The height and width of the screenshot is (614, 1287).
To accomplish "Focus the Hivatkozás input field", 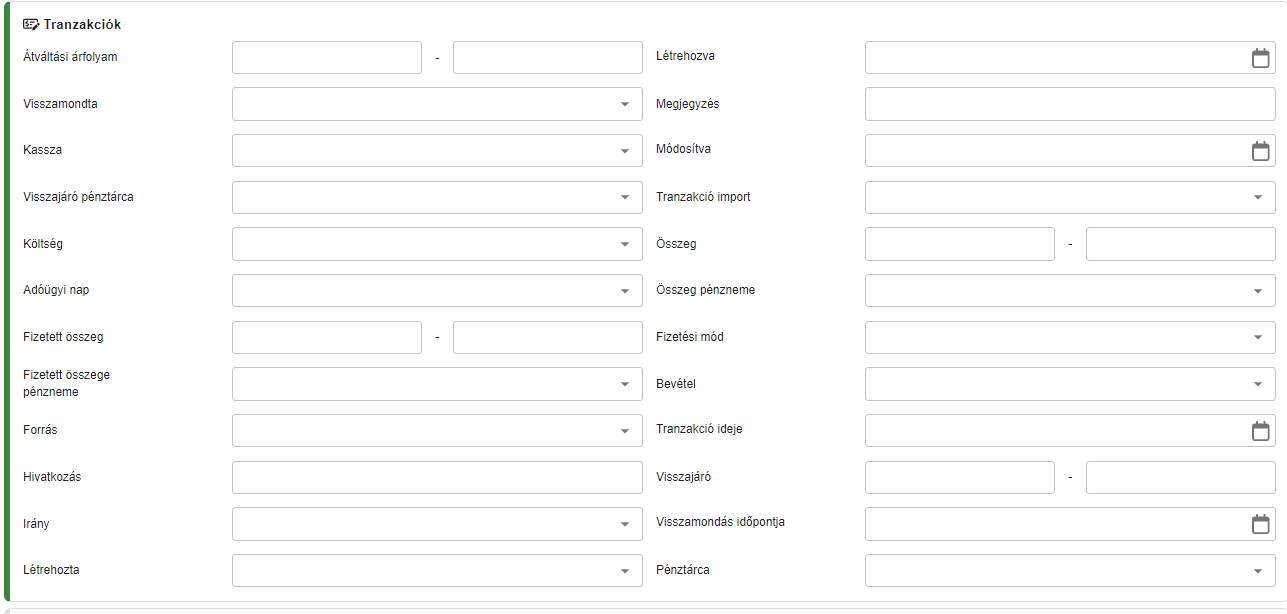I will [437, 477].
